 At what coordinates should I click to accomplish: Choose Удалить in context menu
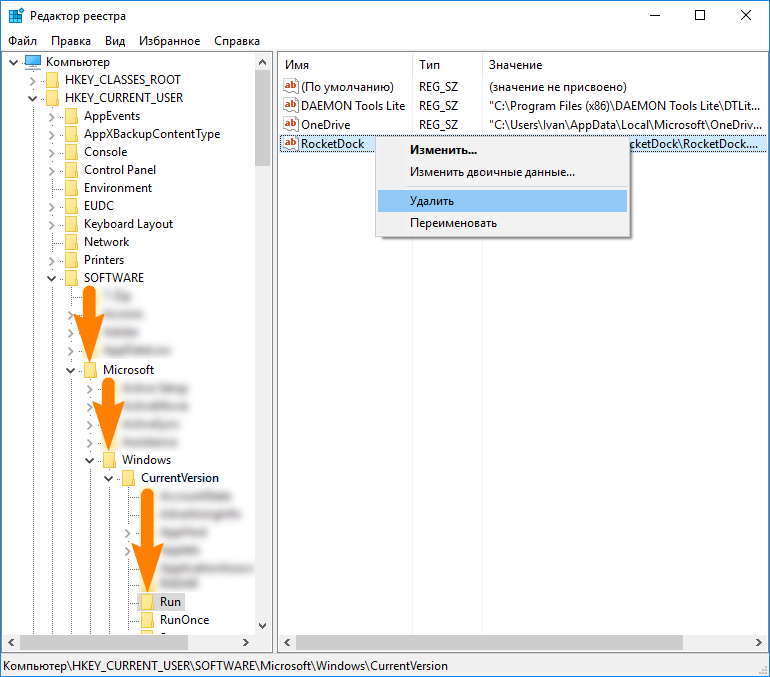(x=502, y=201)
